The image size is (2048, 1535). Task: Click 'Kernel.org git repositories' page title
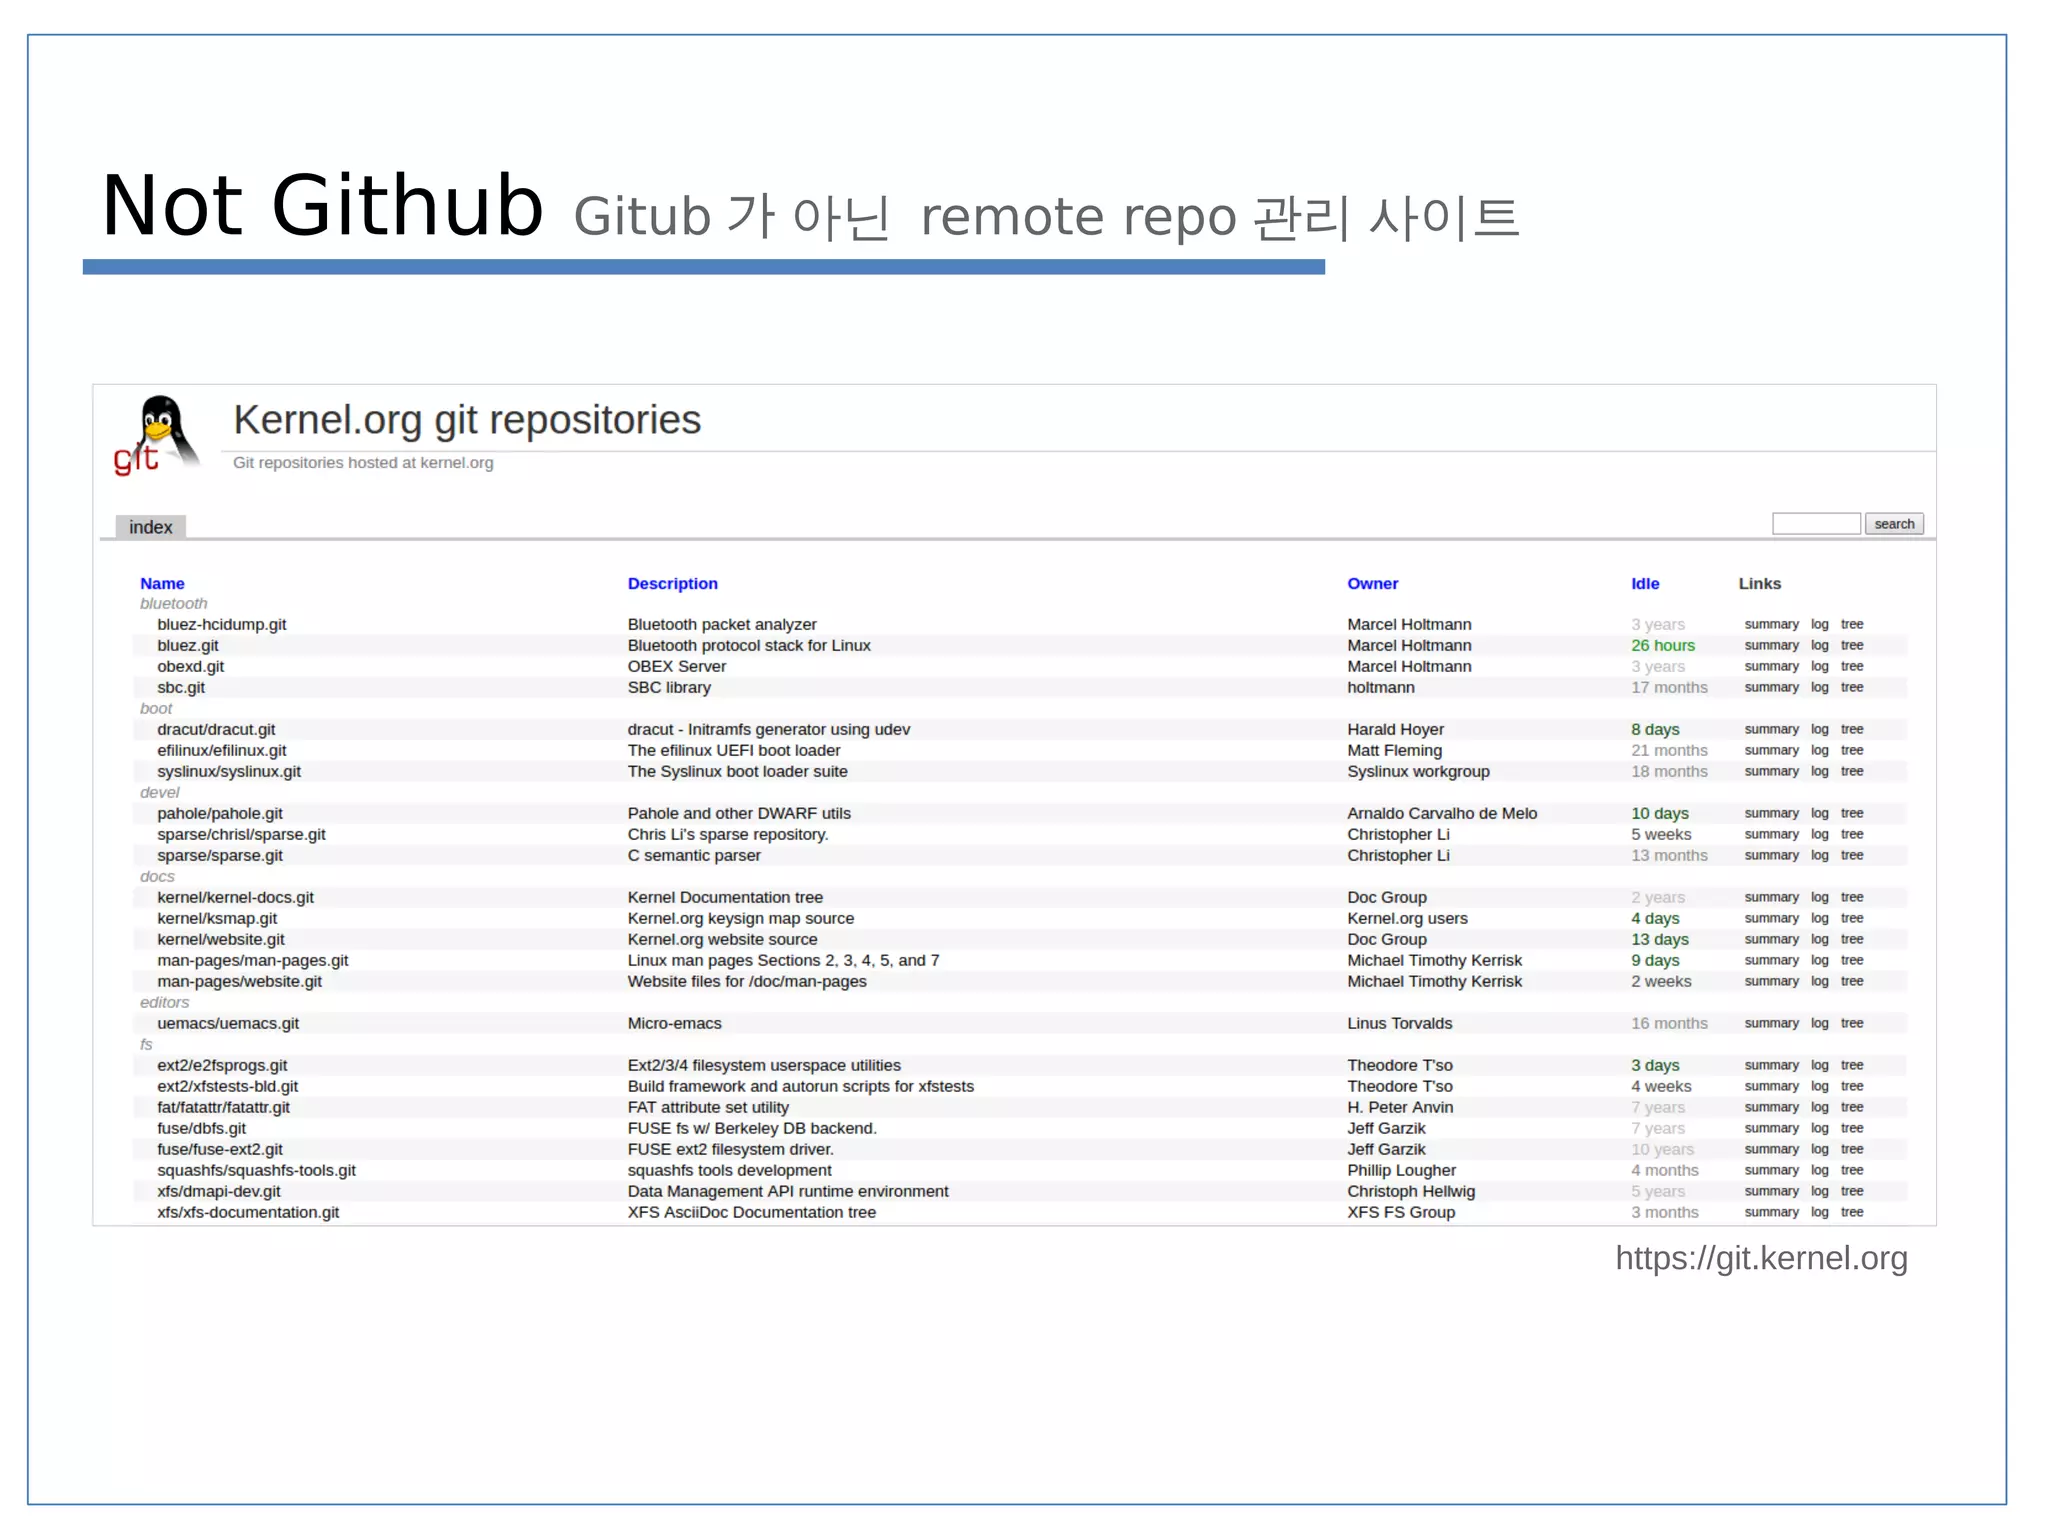467,421
